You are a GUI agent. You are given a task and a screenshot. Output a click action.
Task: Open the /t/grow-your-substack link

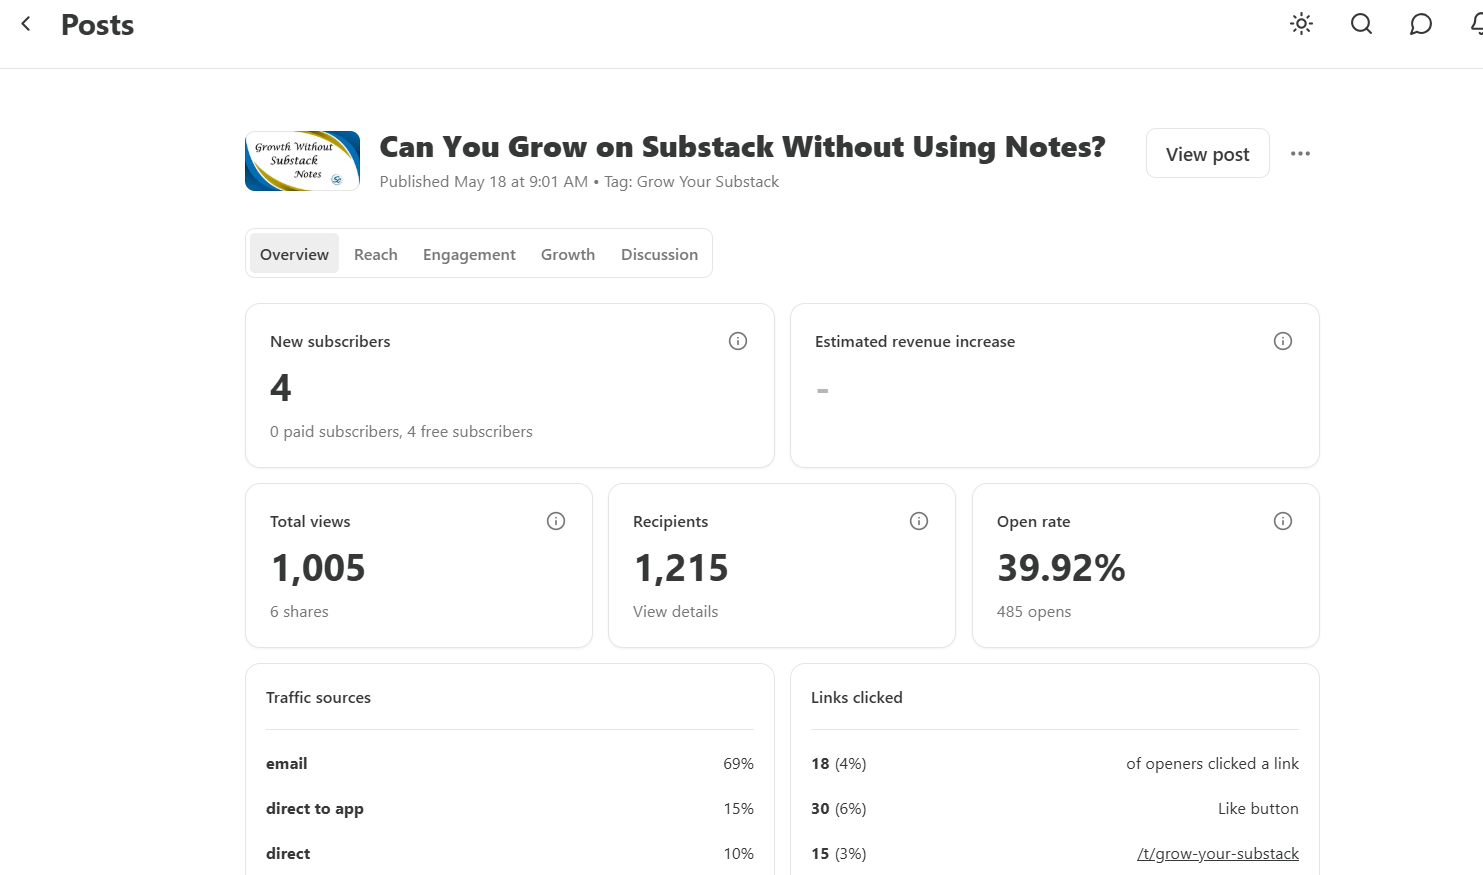tap(1218, 853)
